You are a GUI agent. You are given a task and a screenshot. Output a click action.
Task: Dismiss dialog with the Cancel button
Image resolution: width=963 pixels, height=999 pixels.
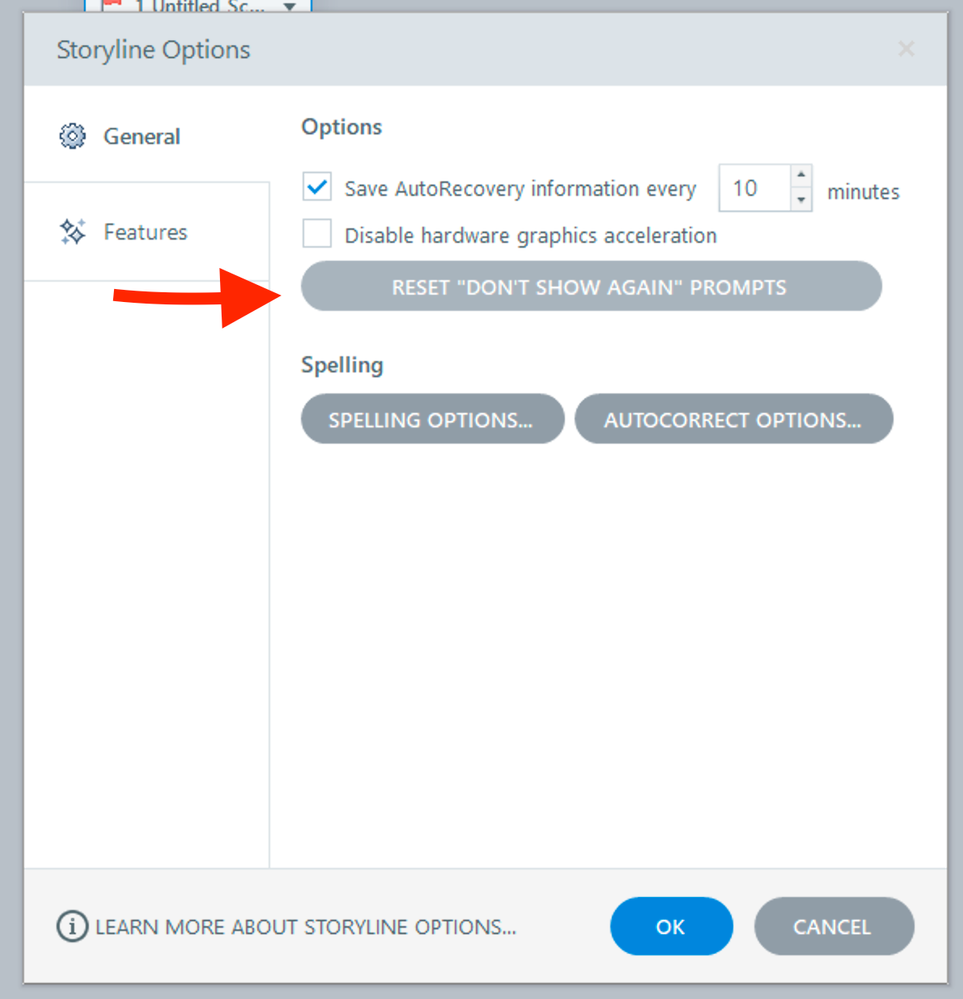[833, 927]
